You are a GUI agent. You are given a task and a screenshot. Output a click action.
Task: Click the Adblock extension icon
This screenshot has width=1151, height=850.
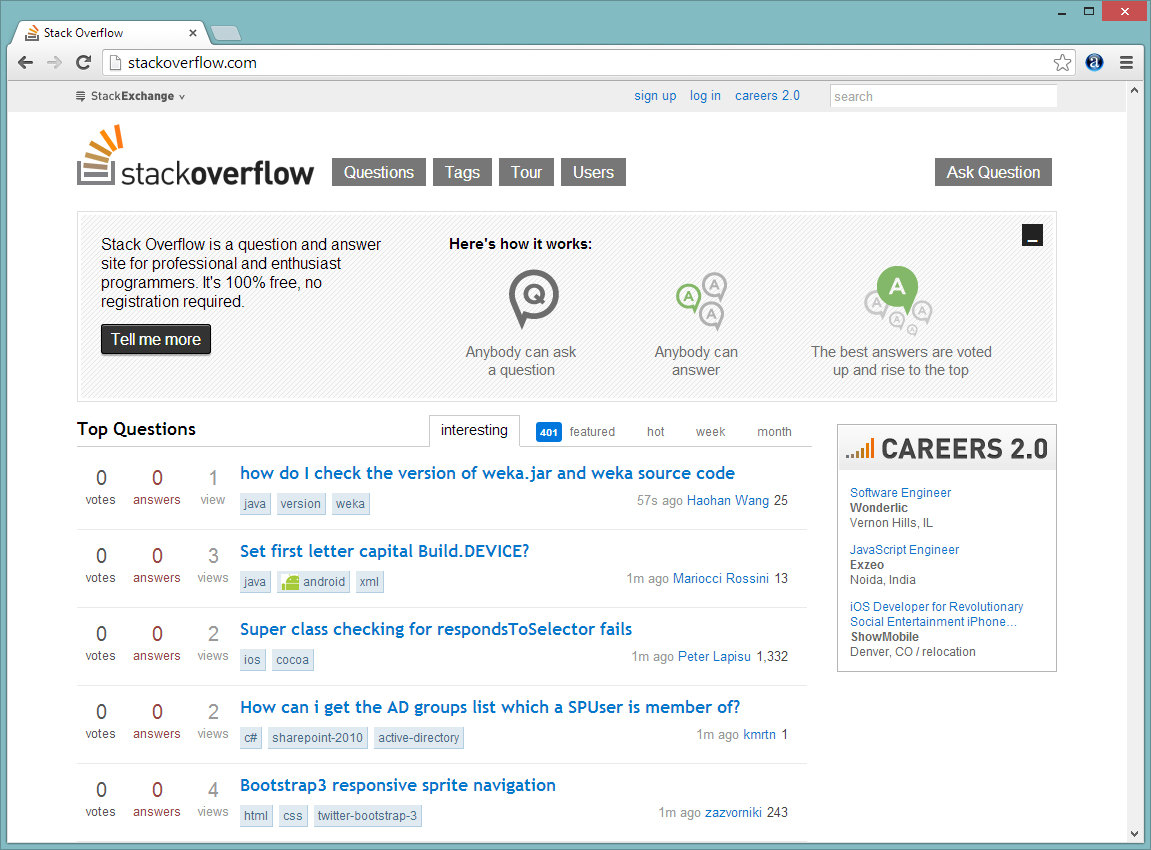click(1094, 62)
